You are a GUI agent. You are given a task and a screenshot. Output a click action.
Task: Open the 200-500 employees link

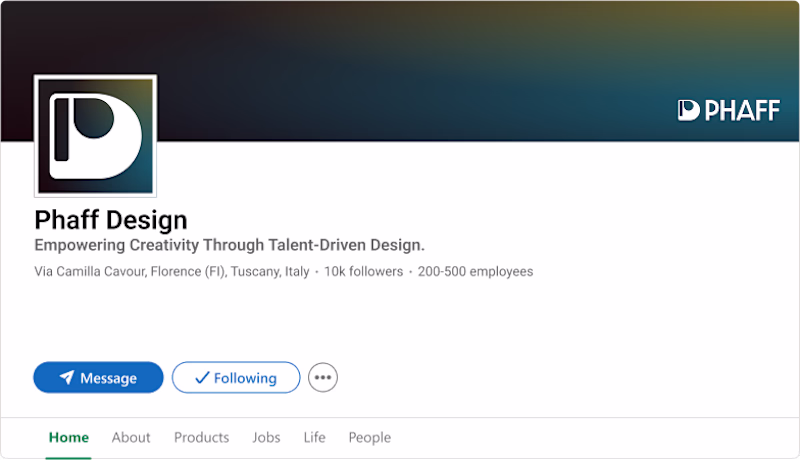click(x=475, y=271)
